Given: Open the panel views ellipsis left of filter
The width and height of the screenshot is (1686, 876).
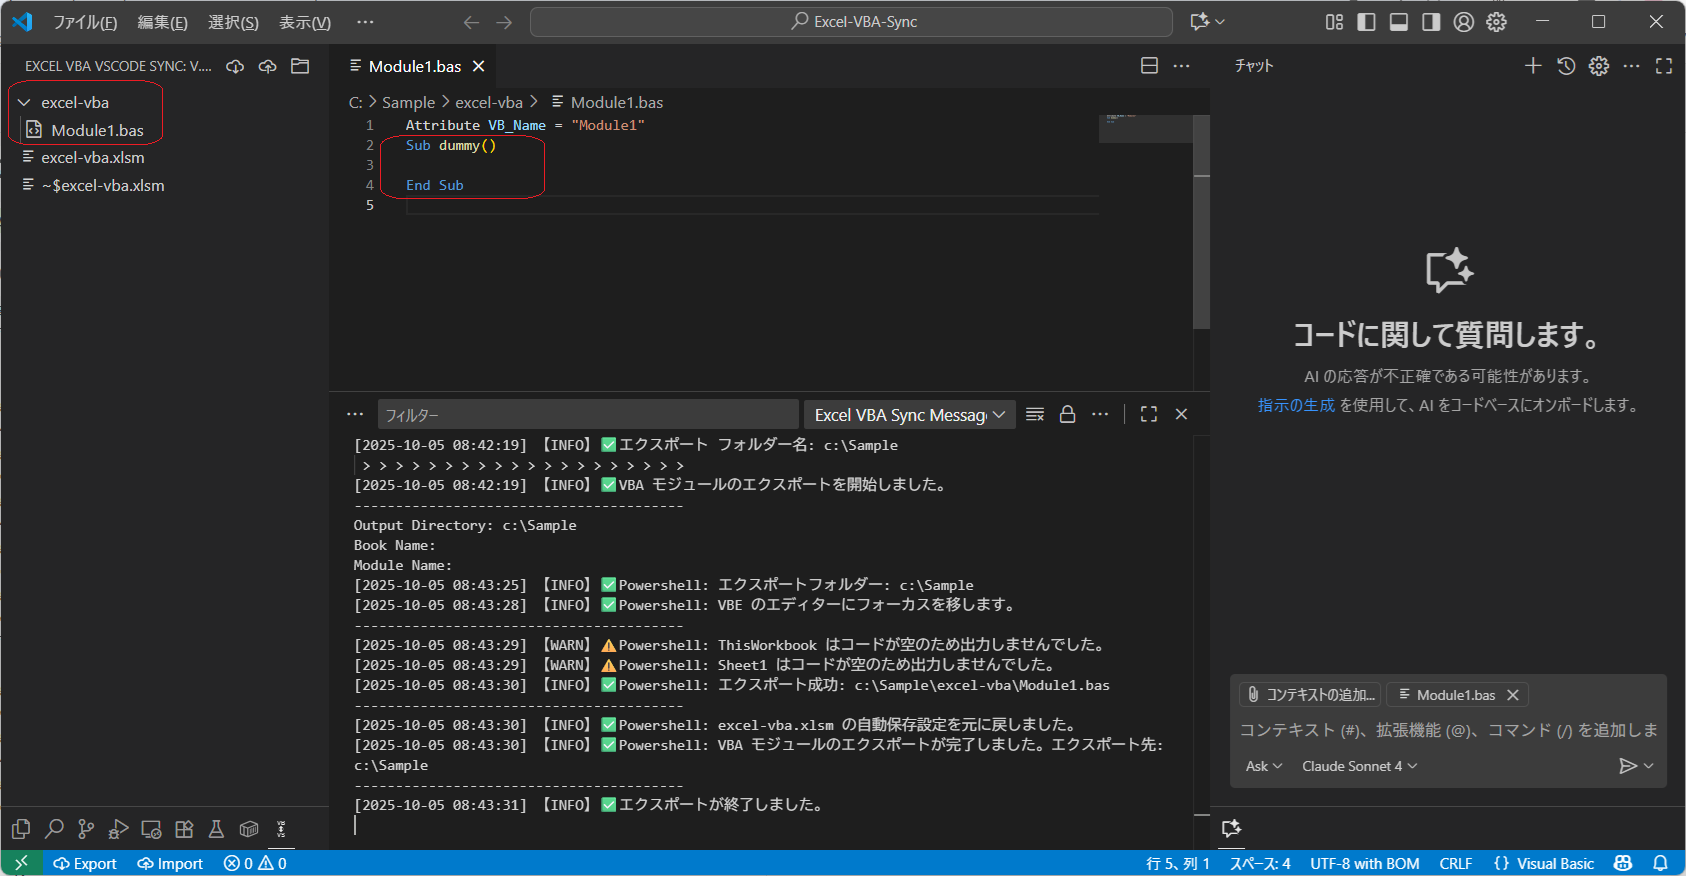Looking at the screenshot, I should click(x=355, y=414).
